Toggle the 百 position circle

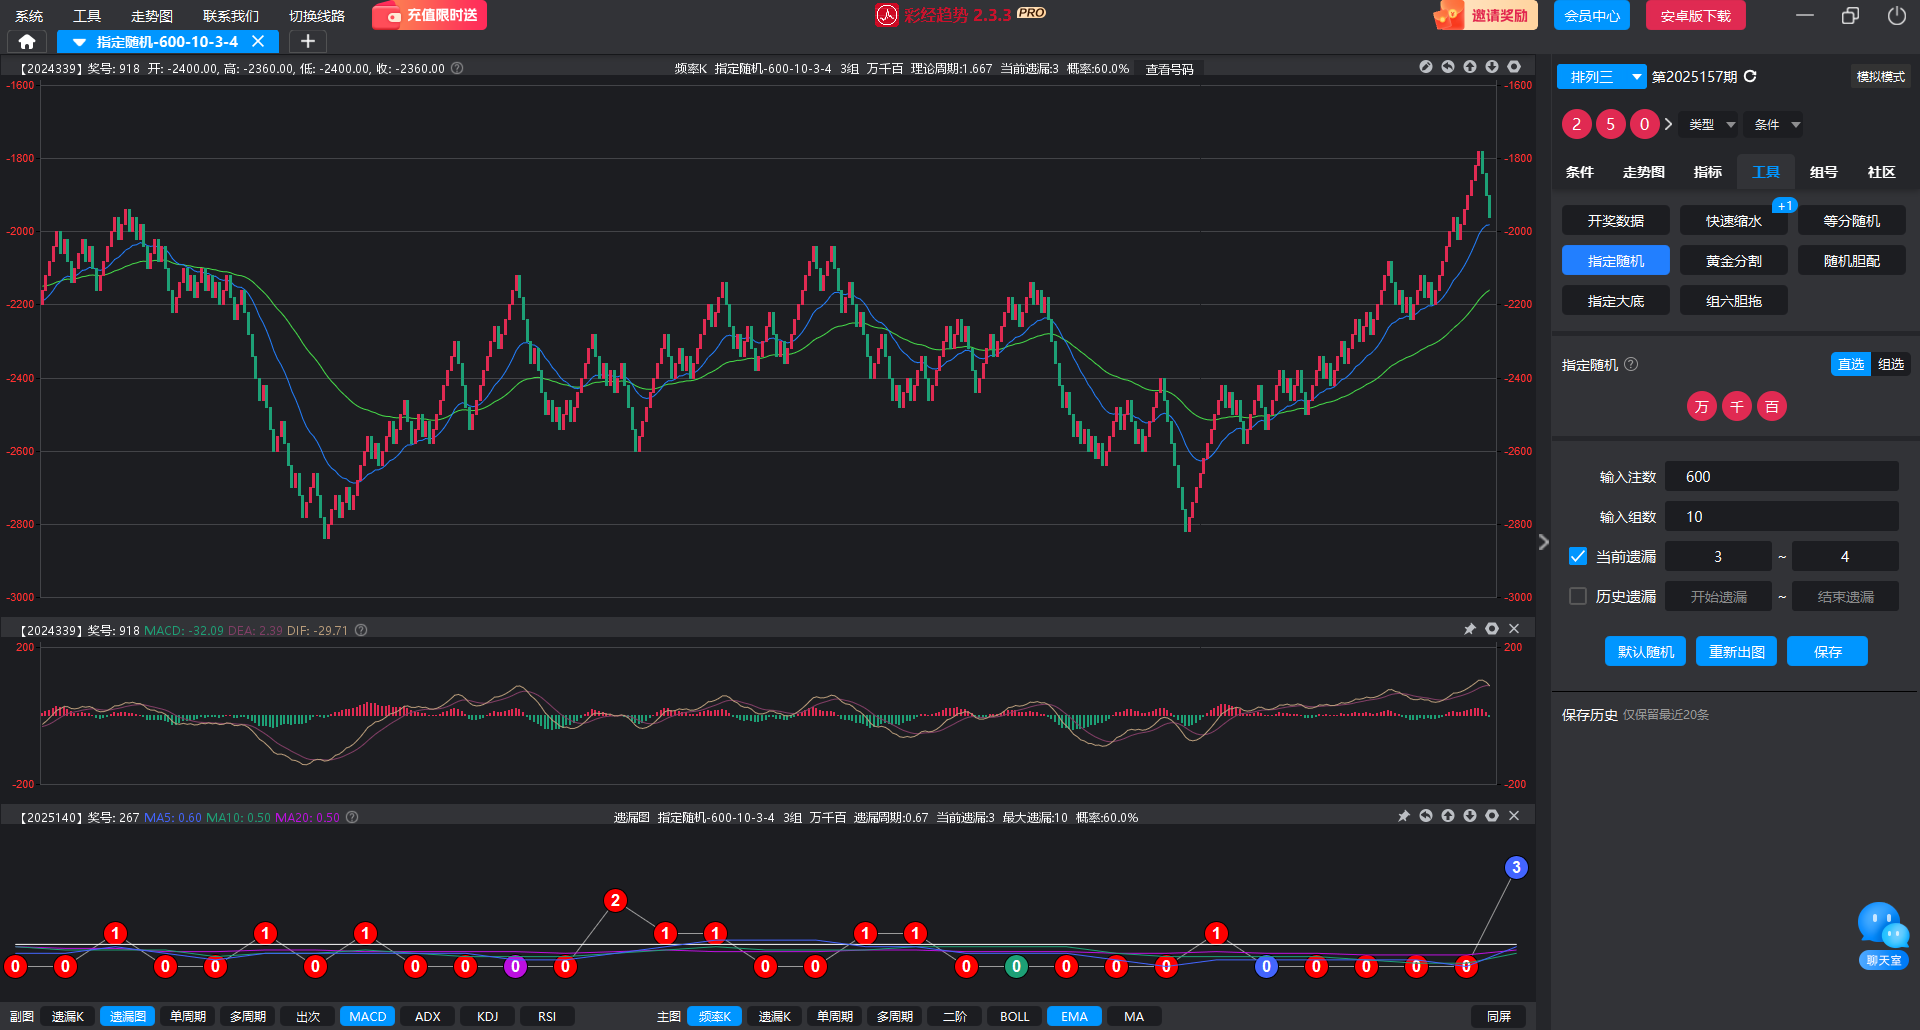(x=1772, y=406)
